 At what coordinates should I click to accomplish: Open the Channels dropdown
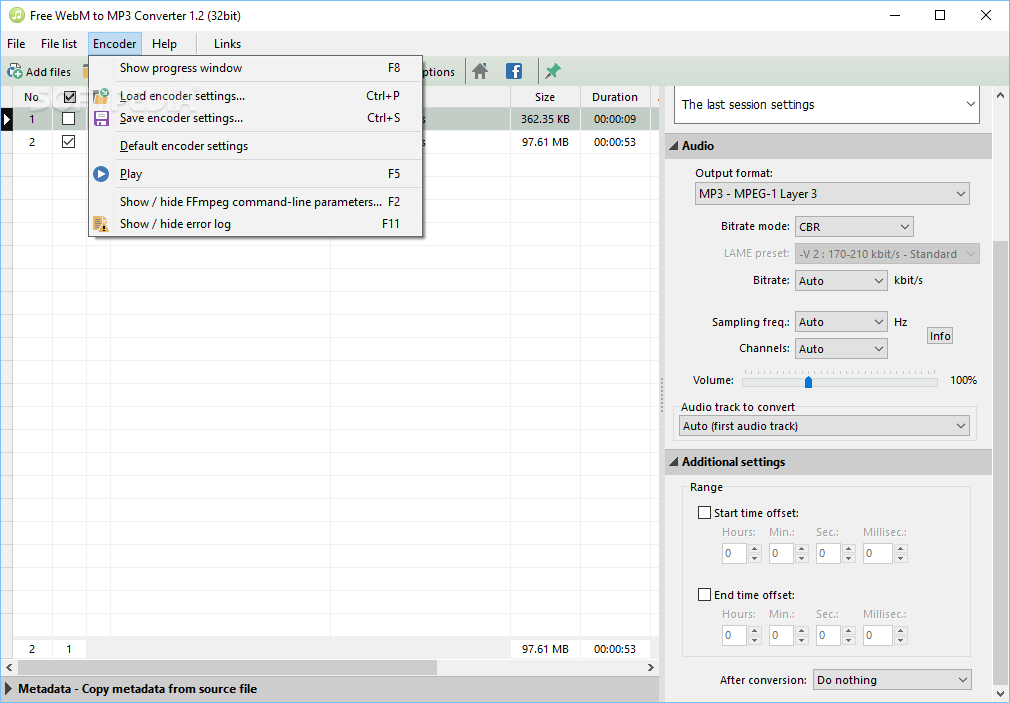(x=841, y=349)
